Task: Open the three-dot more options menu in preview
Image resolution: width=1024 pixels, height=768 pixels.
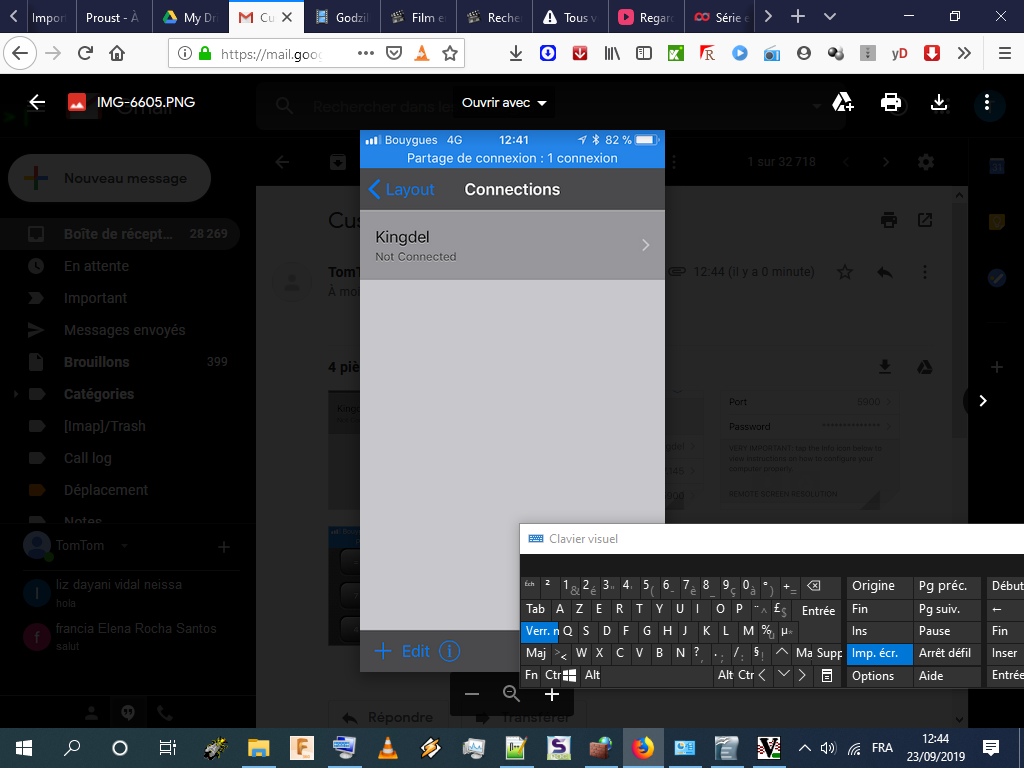Action: [987, 102]
